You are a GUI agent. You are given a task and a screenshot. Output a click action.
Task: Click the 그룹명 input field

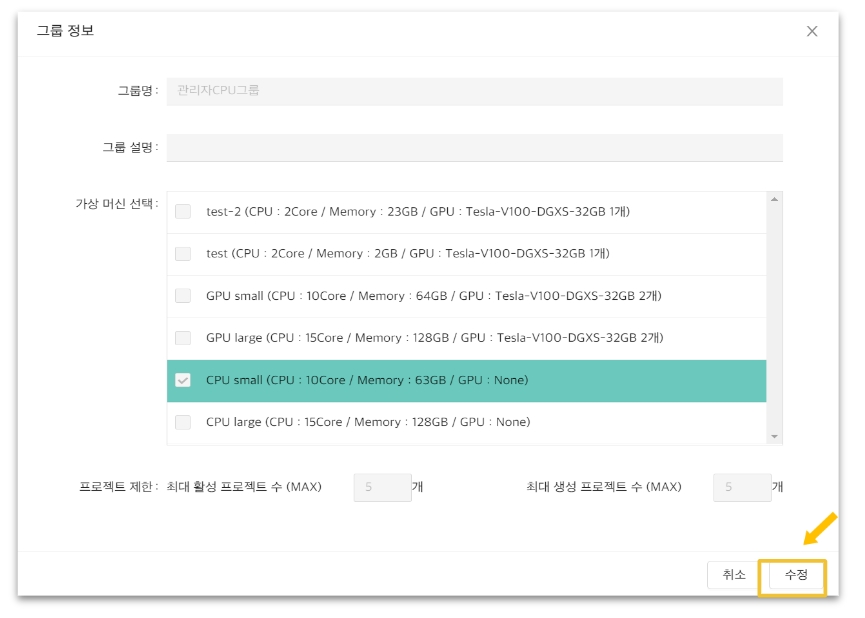[474, 91]
